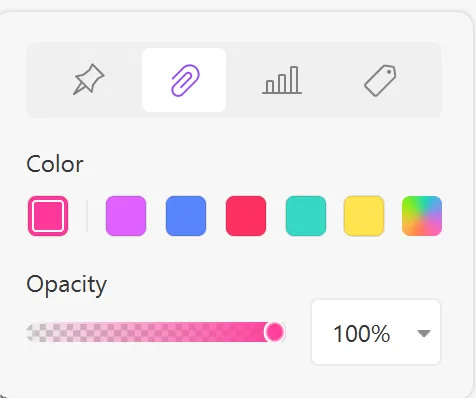The height and width of the screenshot is (398, 476).
Task: Click the middle of the opacity slider track
Action: click(x=156, y=332)
